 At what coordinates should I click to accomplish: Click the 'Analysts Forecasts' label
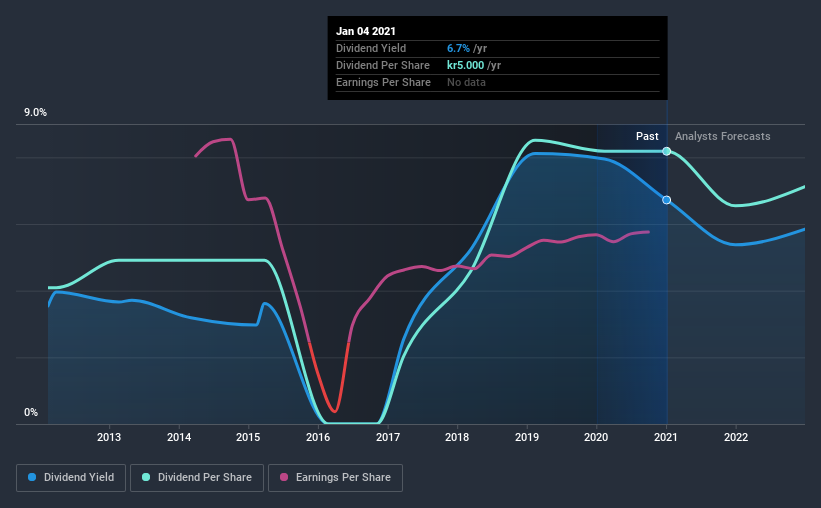point(723,136)
